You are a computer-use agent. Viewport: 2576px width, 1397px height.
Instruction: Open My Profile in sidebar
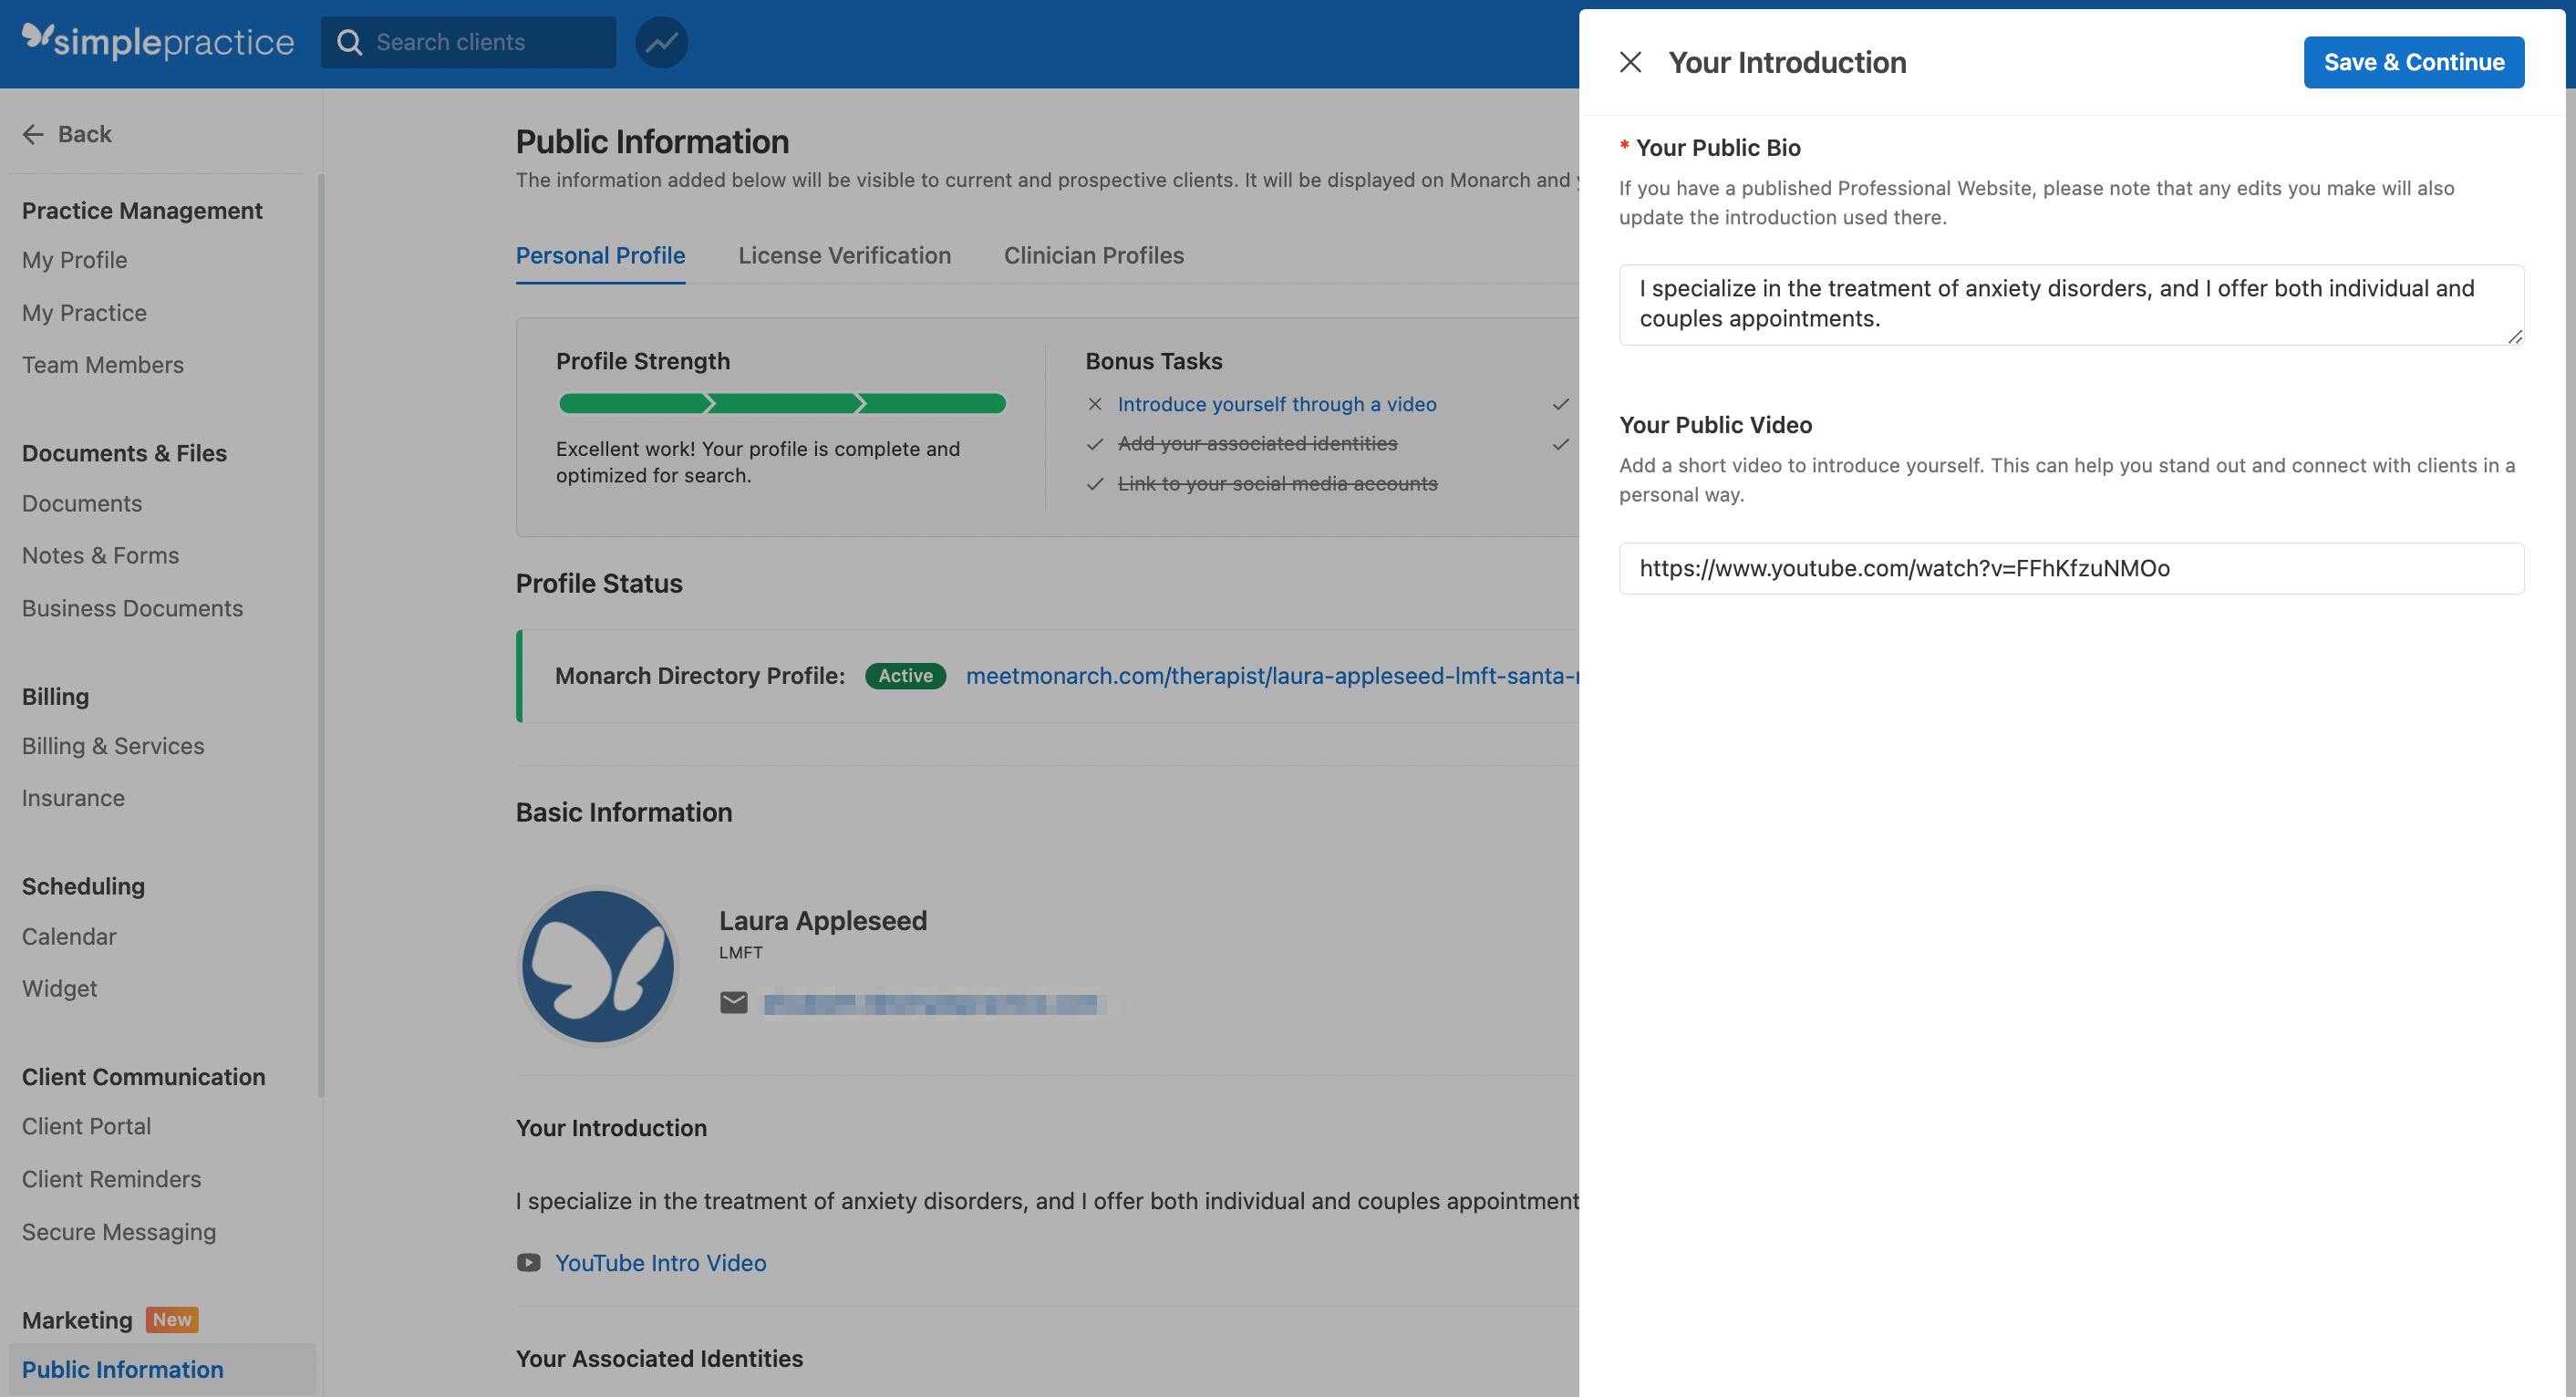(74, 260)
